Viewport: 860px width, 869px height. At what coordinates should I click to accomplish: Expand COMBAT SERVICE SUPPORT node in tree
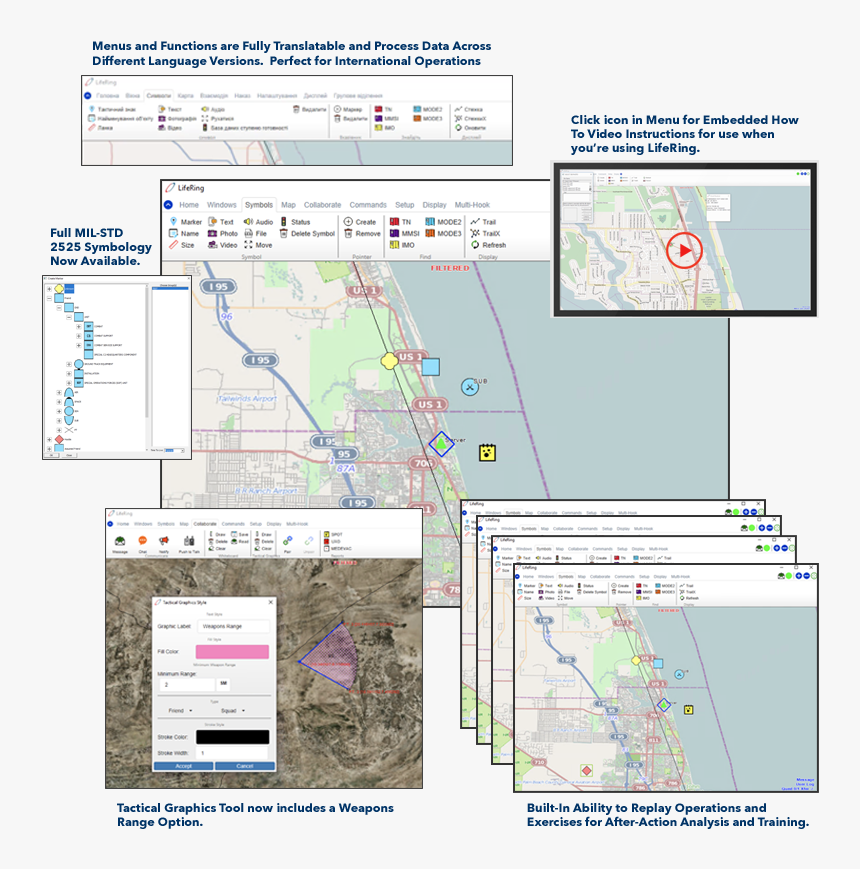79,345
